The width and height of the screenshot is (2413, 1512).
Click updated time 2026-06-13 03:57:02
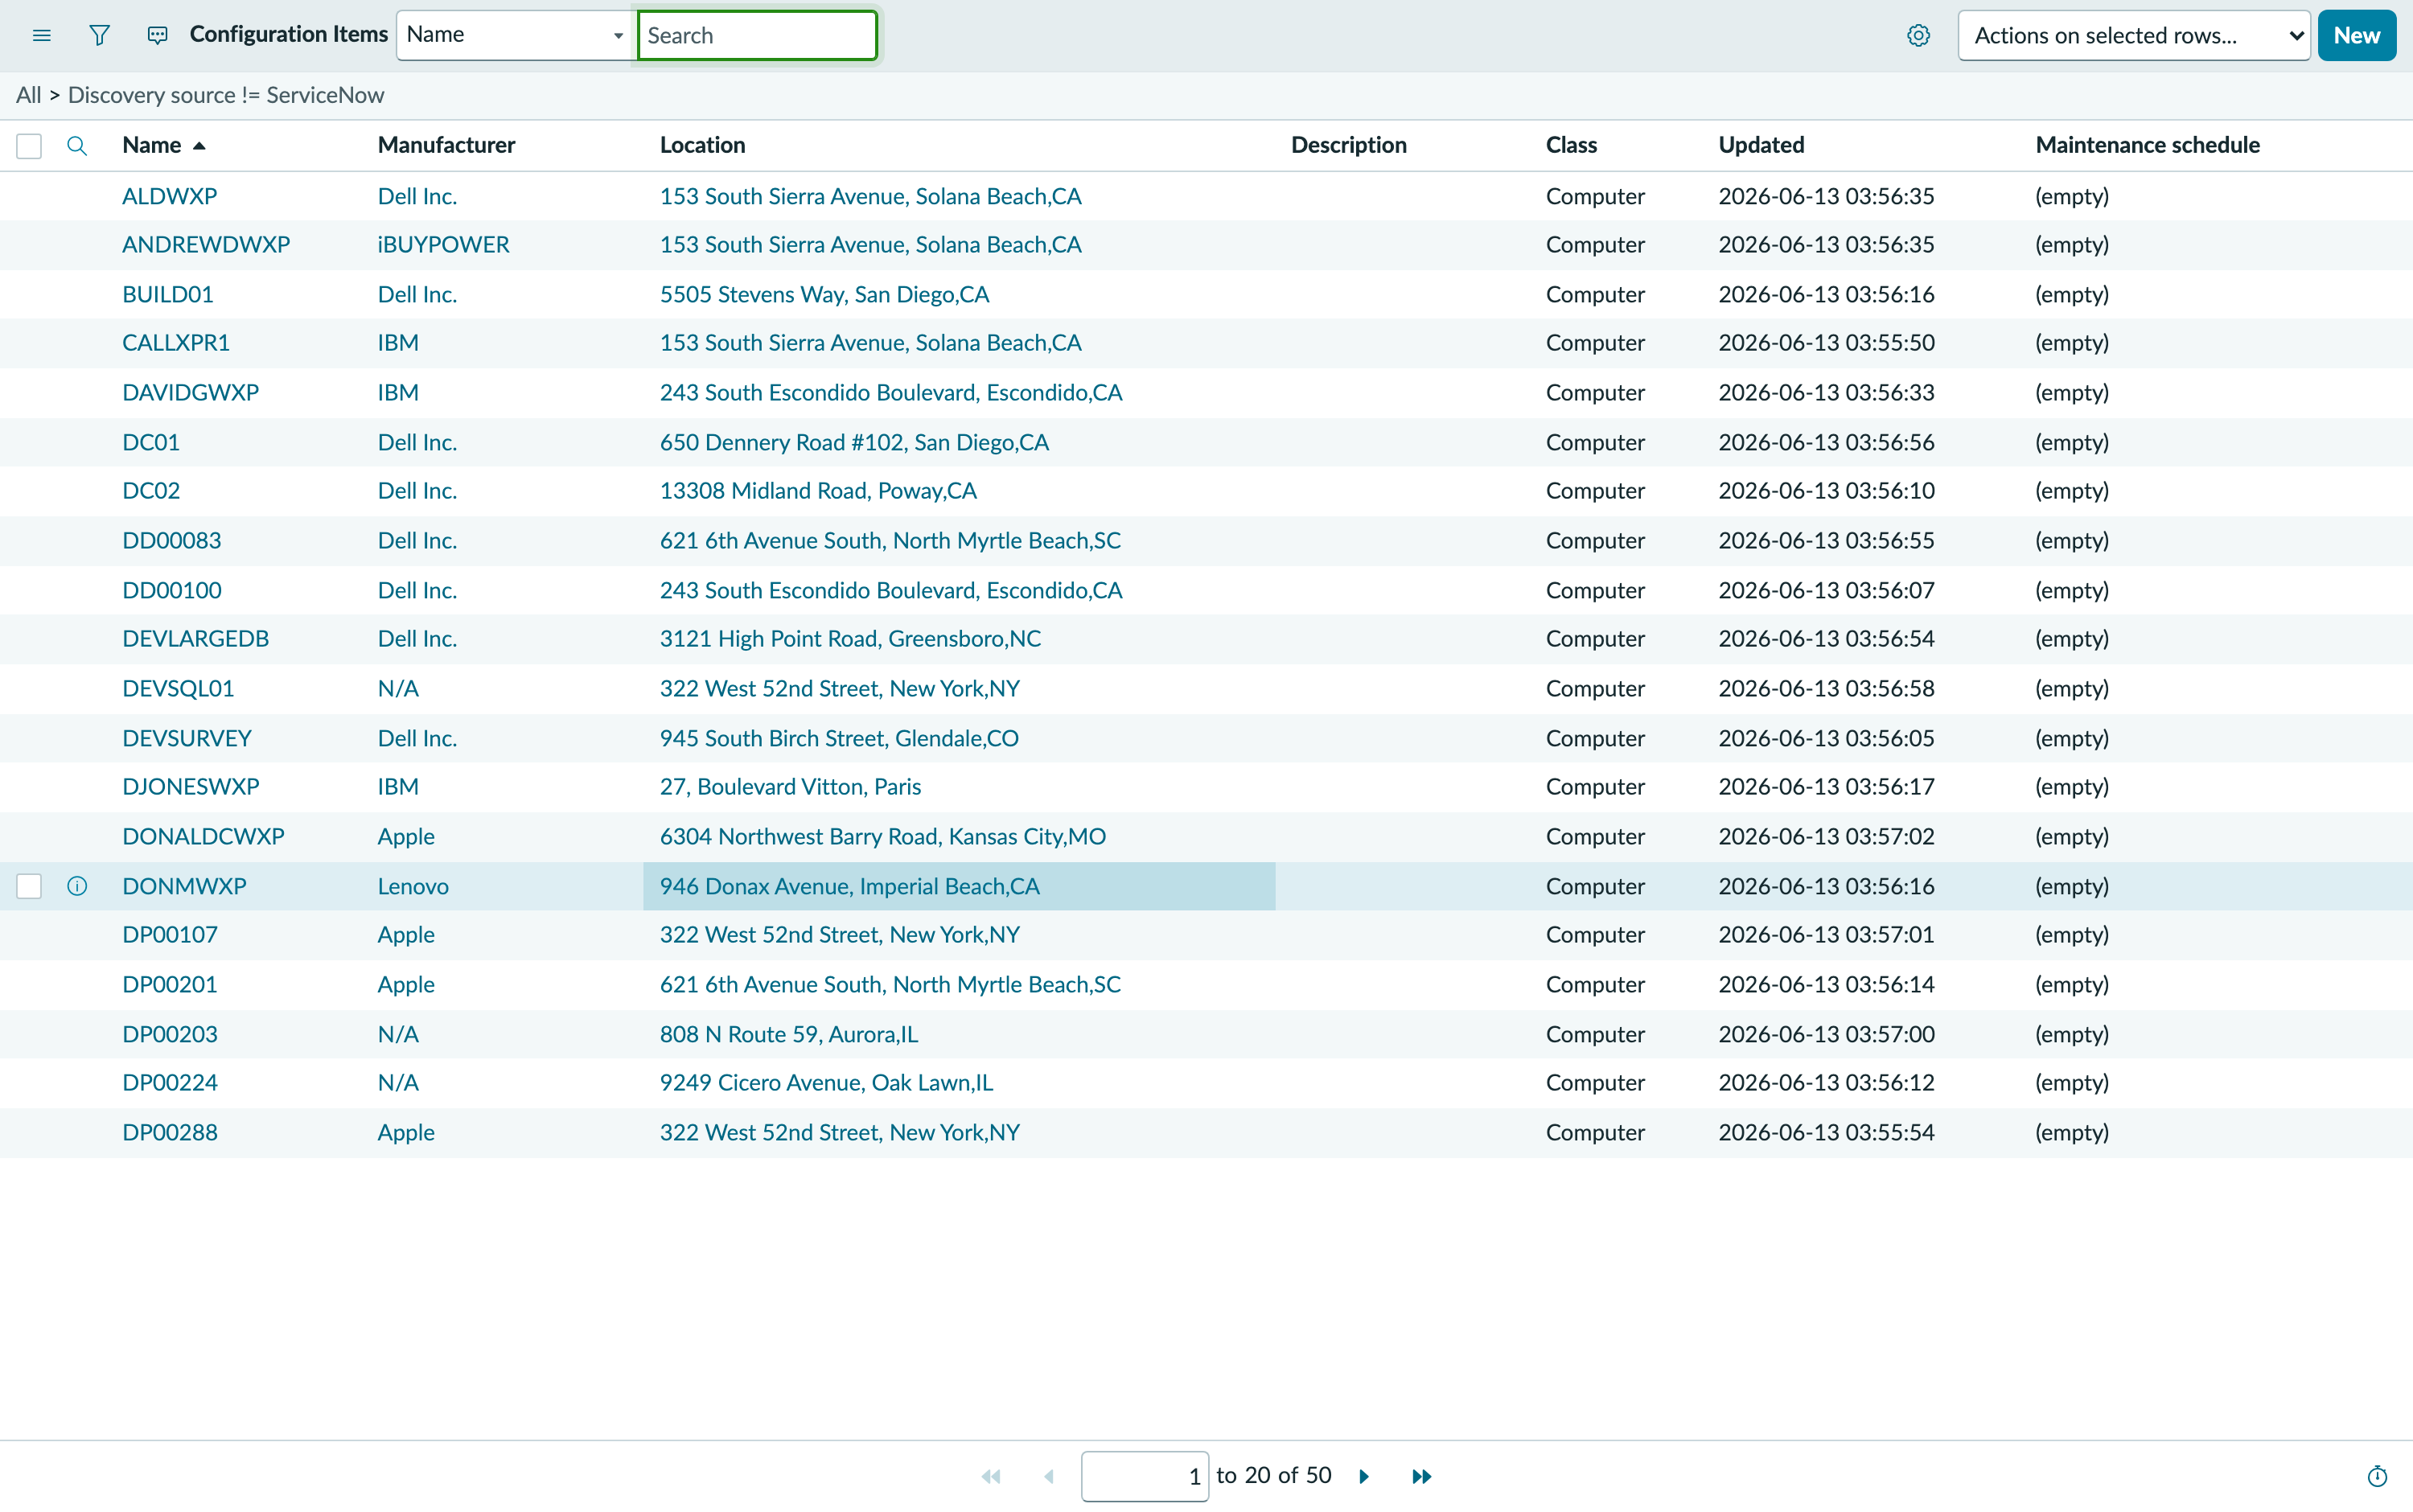(x=1826, y=836)
